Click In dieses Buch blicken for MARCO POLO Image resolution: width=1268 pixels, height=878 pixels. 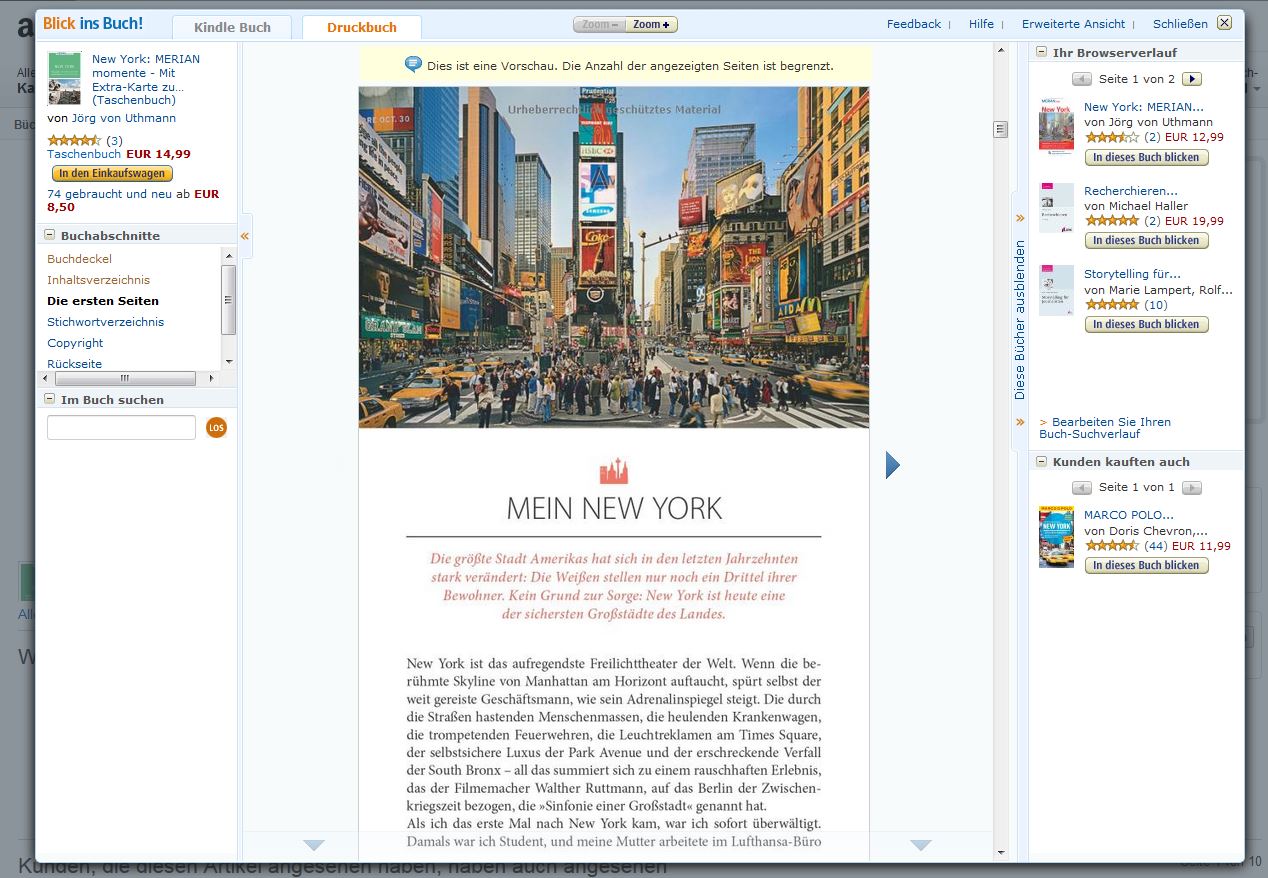click(x=1146, y=565)
